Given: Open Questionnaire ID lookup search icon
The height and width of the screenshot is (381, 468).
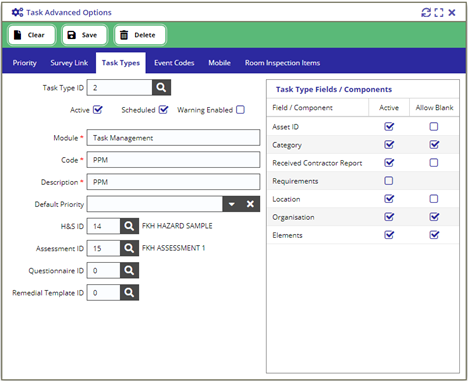Looking at the screenshot, I should coord(129,270).
